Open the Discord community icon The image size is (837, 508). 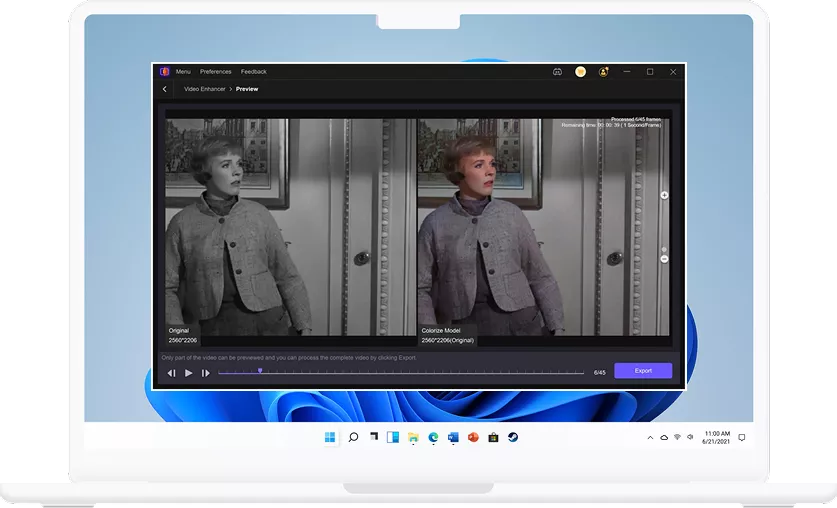pos(557,72)
